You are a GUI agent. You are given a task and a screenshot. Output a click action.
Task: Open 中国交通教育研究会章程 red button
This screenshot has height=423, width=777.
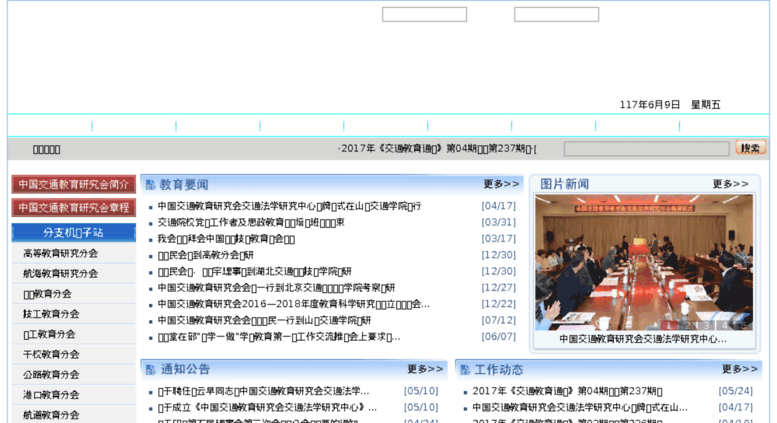(73, 208)
